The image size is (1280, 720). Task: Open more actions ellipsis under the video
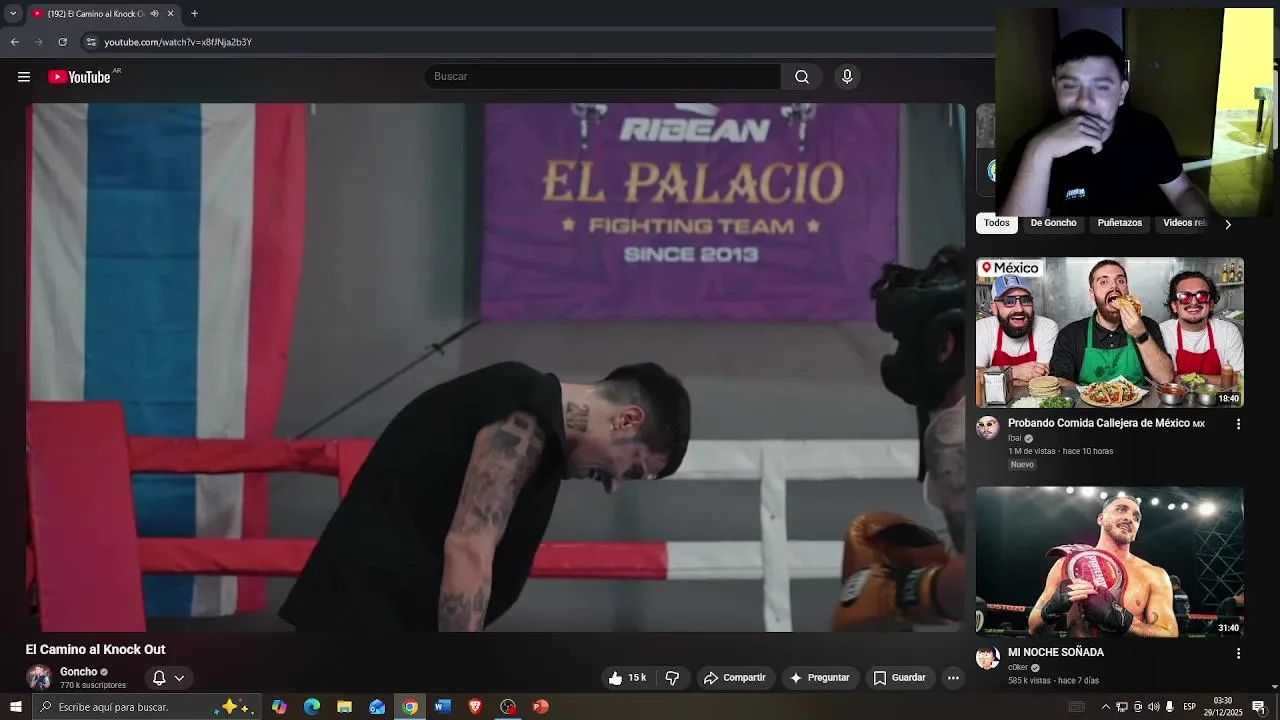953,678
